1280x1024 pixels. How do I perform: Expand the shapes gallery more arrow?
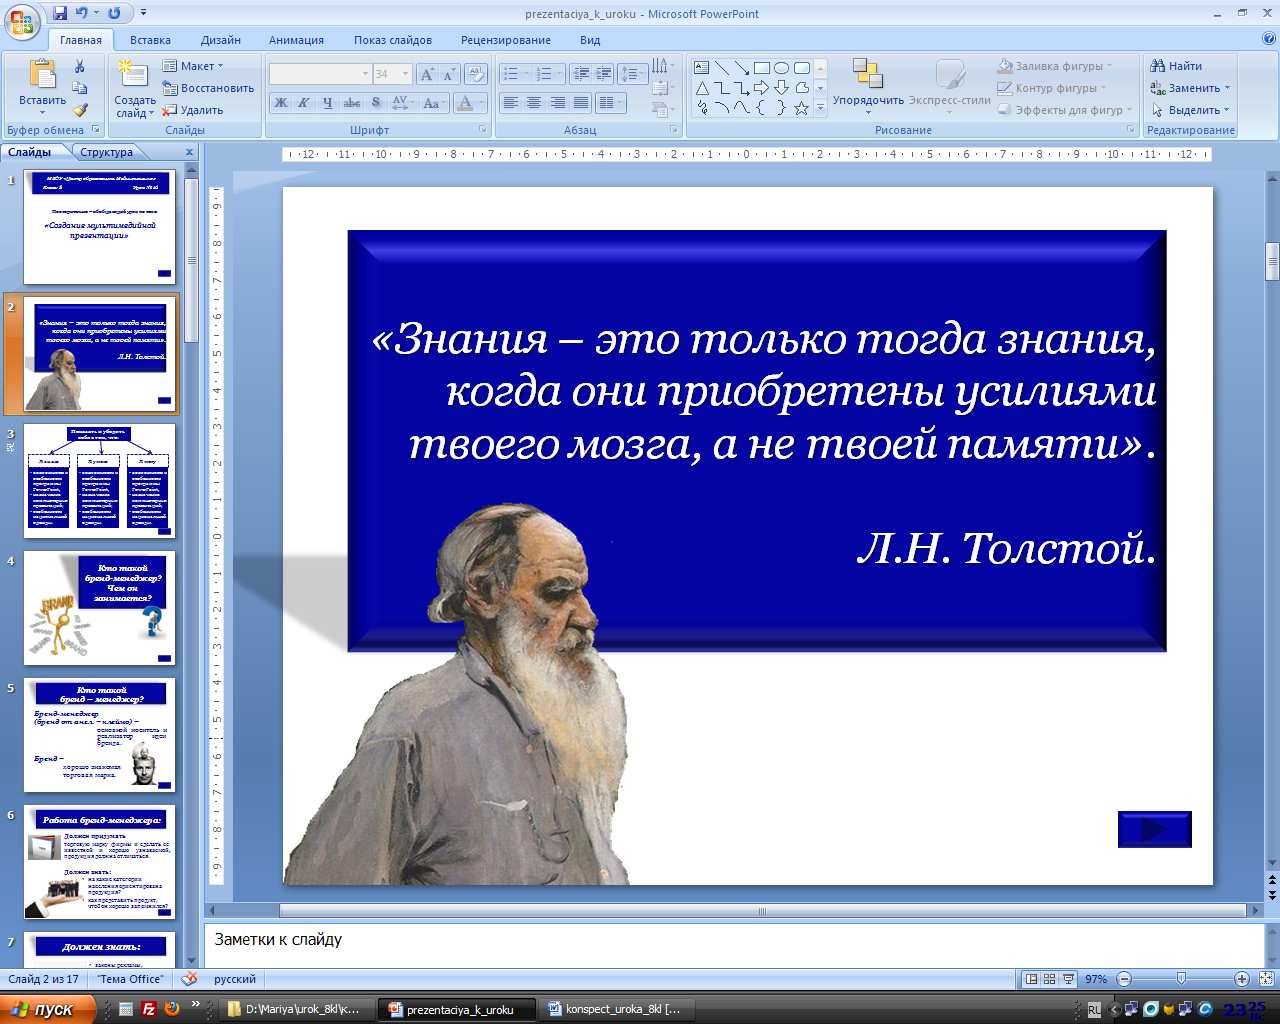click(x=821, y=108)
